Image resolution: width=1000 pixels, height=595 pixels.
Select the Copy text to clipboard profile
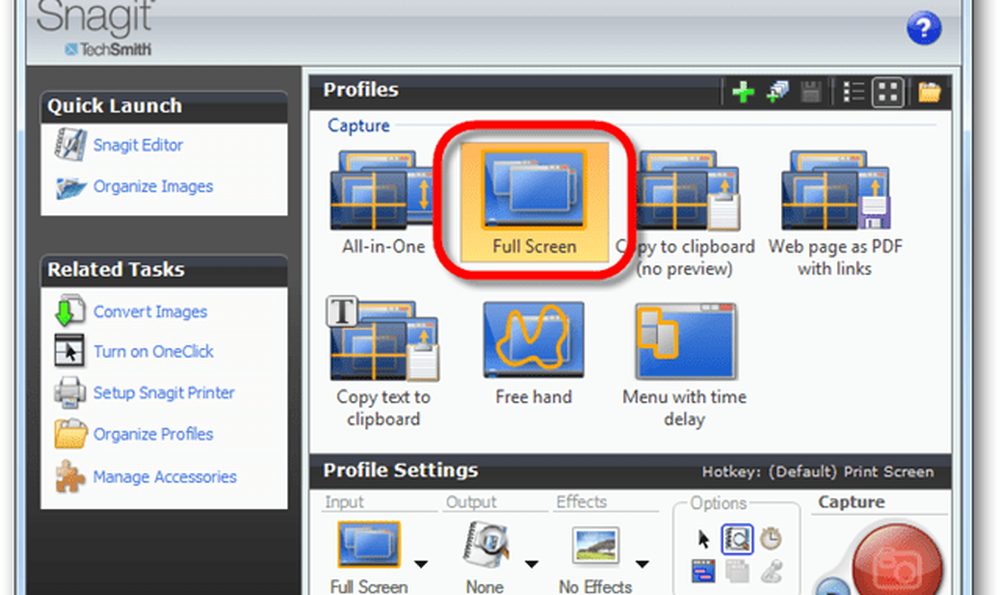pyautogui.click(x=383, y=362)
